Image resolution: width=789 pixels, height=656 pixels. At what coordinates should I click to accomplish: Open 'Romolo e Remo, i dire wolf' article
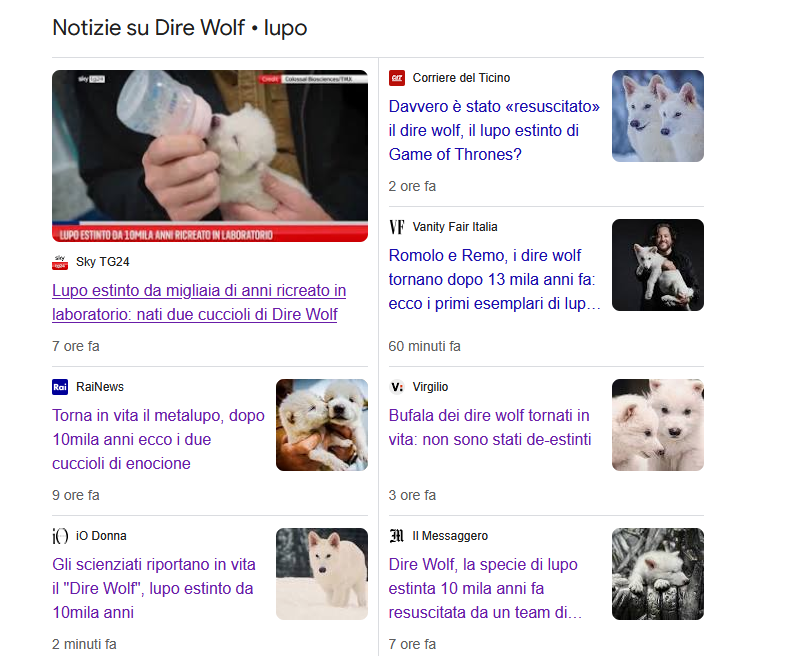click(493, 279)
